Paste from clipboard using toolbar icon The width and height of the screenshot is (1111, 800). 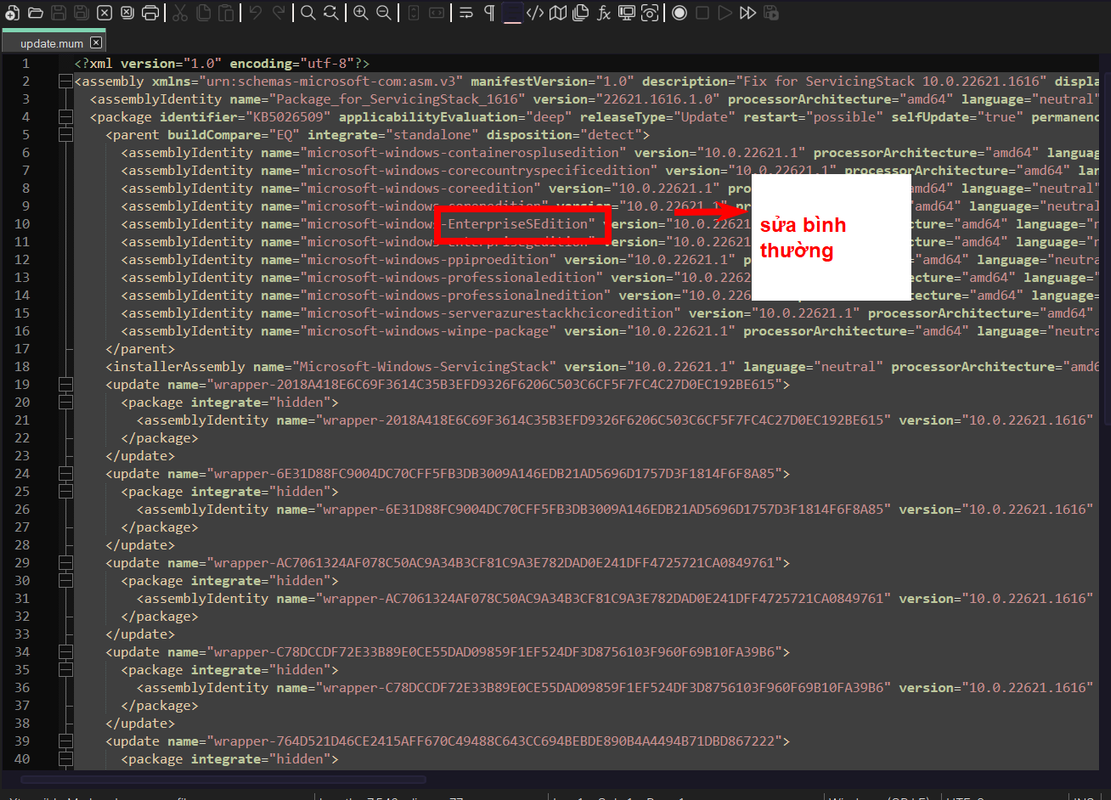coord(226,13)
